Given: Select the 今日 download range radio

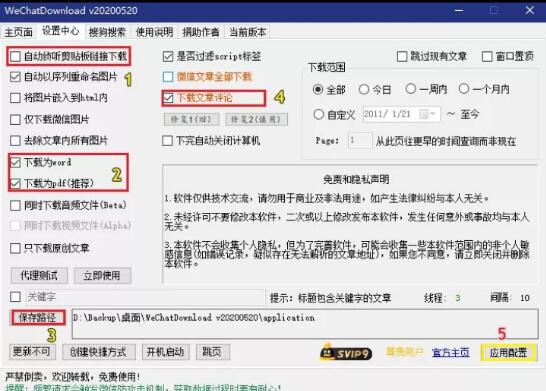Looking at the screenshot, I should [x=364, y=89].
